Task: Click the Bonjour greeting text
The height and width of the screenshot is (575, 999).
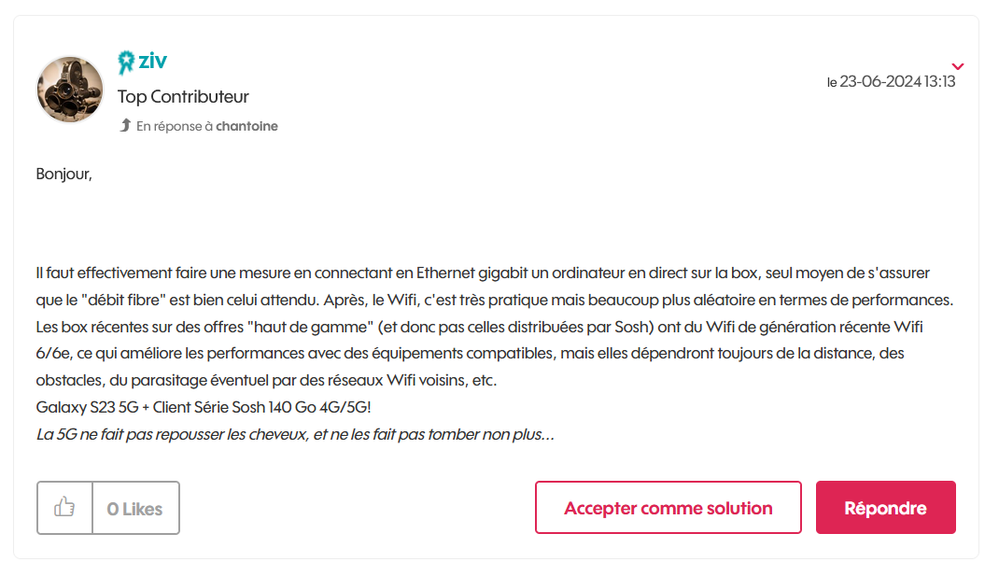Action: point(64,174)
